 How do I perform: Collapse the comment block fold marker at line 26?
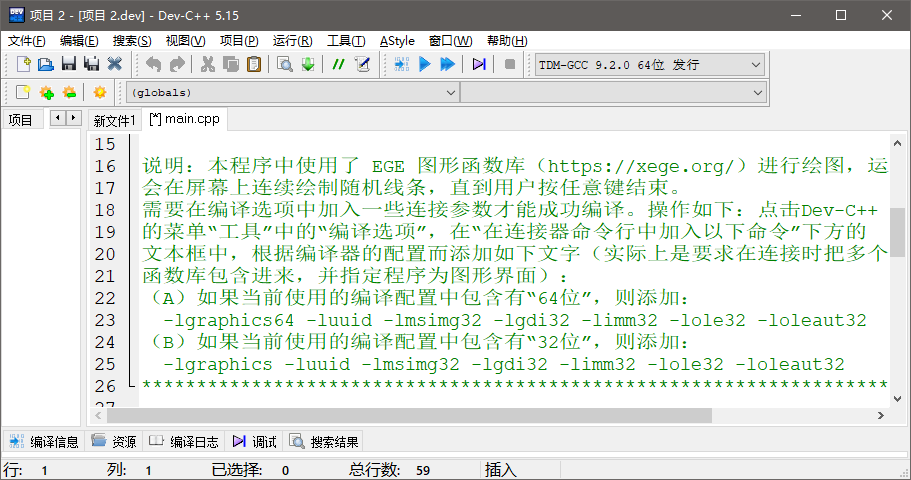pos(132,384)
